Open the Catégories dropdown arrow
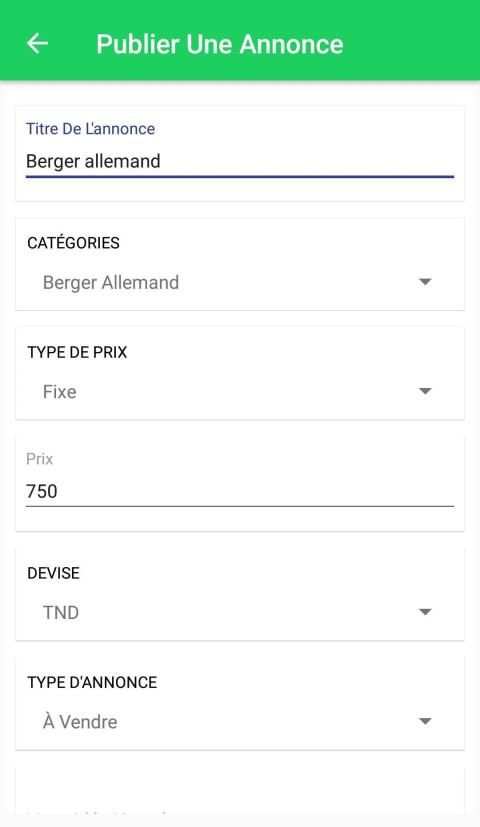Image resolution: width=480 pixels, height=827 pixels. pyautogui.click(x=425, y=282)
